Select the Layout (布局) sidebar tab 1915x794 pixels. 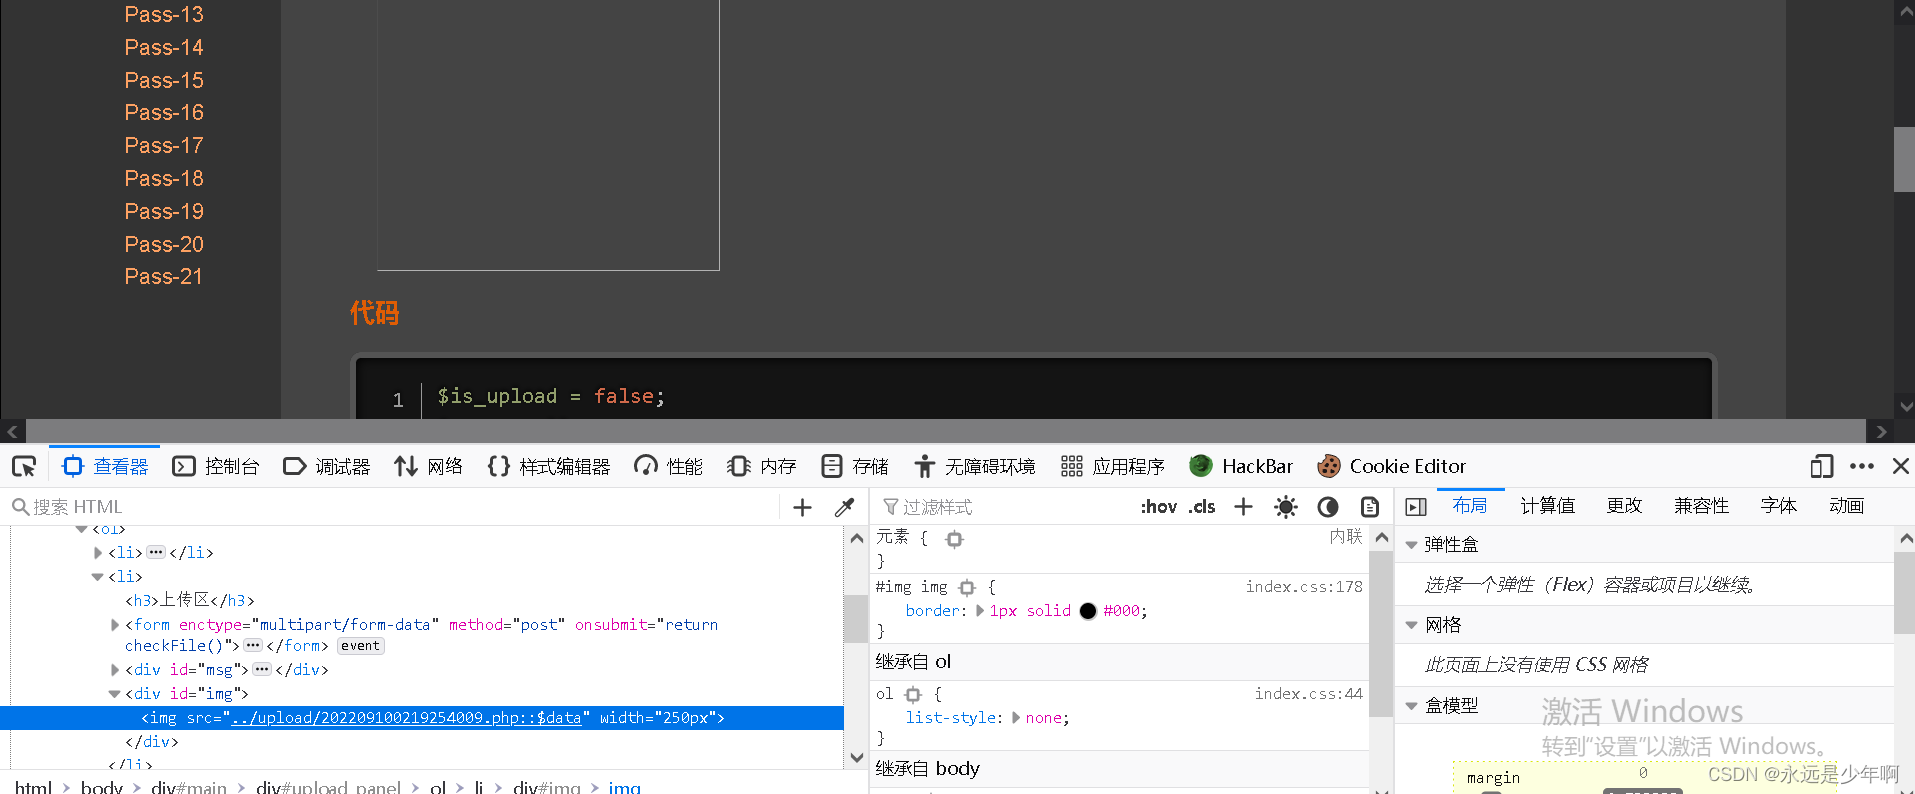pyautogui.click(x=1470, y=506)
